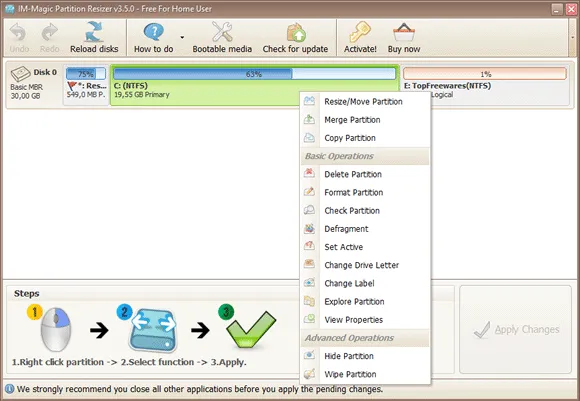This screenshot has width=580, height=401.
Task: Click the Set Active flag icon
Action: coord(309,246)
